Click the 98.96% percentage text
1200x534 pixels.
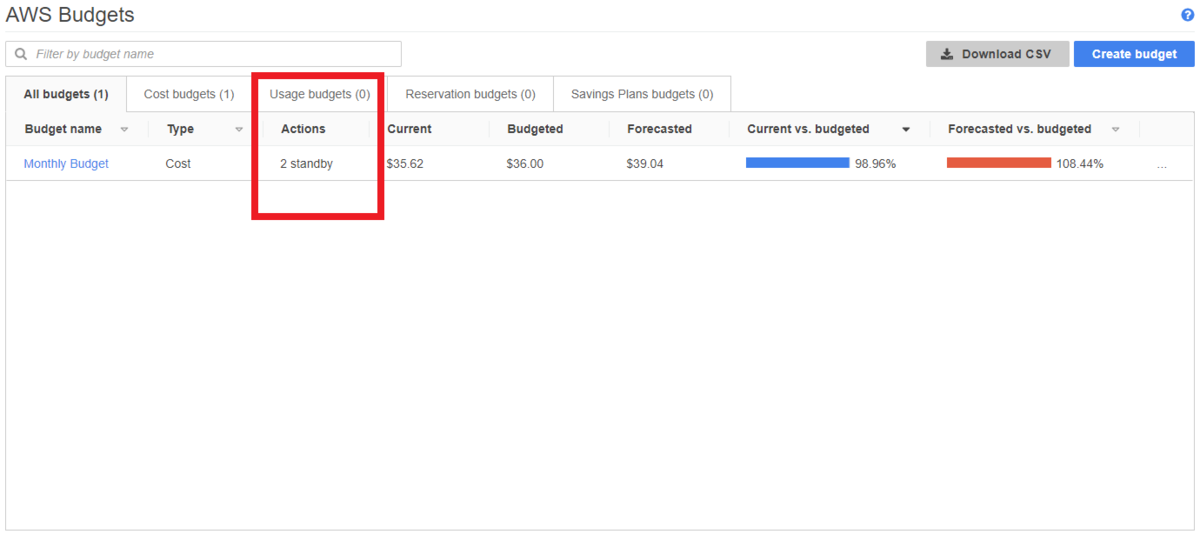(x=875, y=164)
